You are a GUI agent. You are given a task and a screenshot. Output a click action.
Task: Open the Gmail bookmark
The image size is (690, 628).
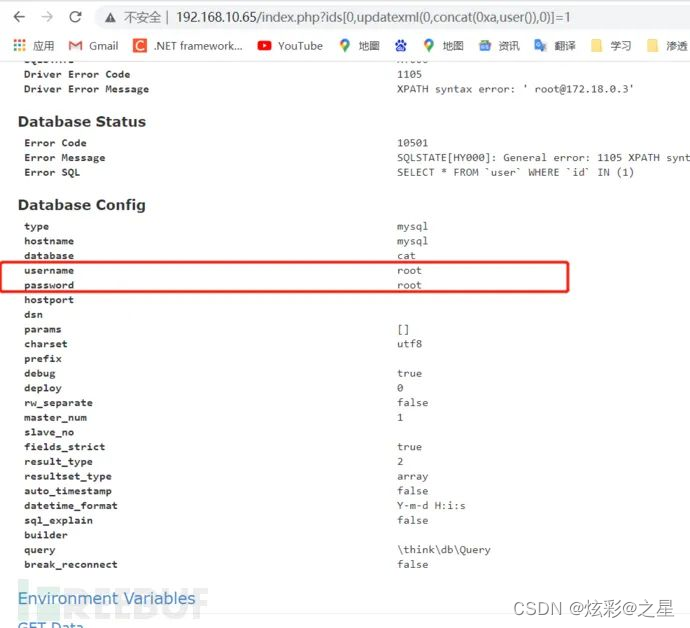[x=93, y=45]
